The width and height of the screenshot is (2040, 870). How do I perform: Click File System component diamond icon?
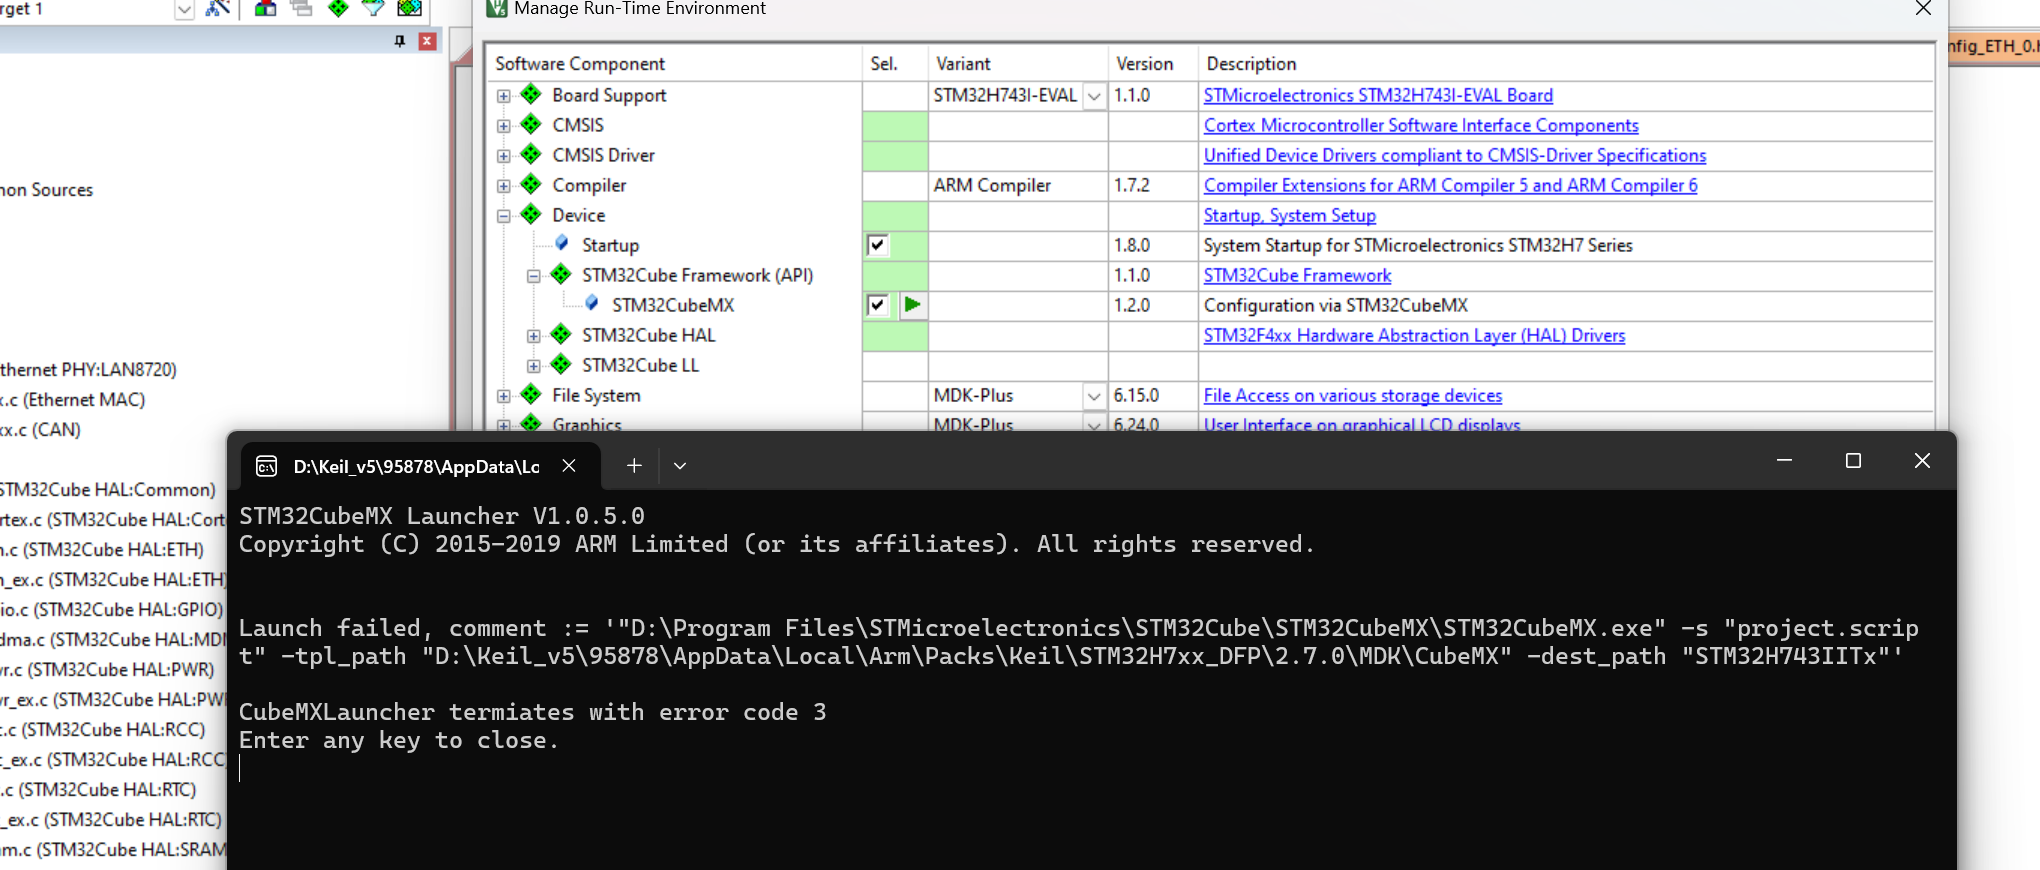click(531, 394)
